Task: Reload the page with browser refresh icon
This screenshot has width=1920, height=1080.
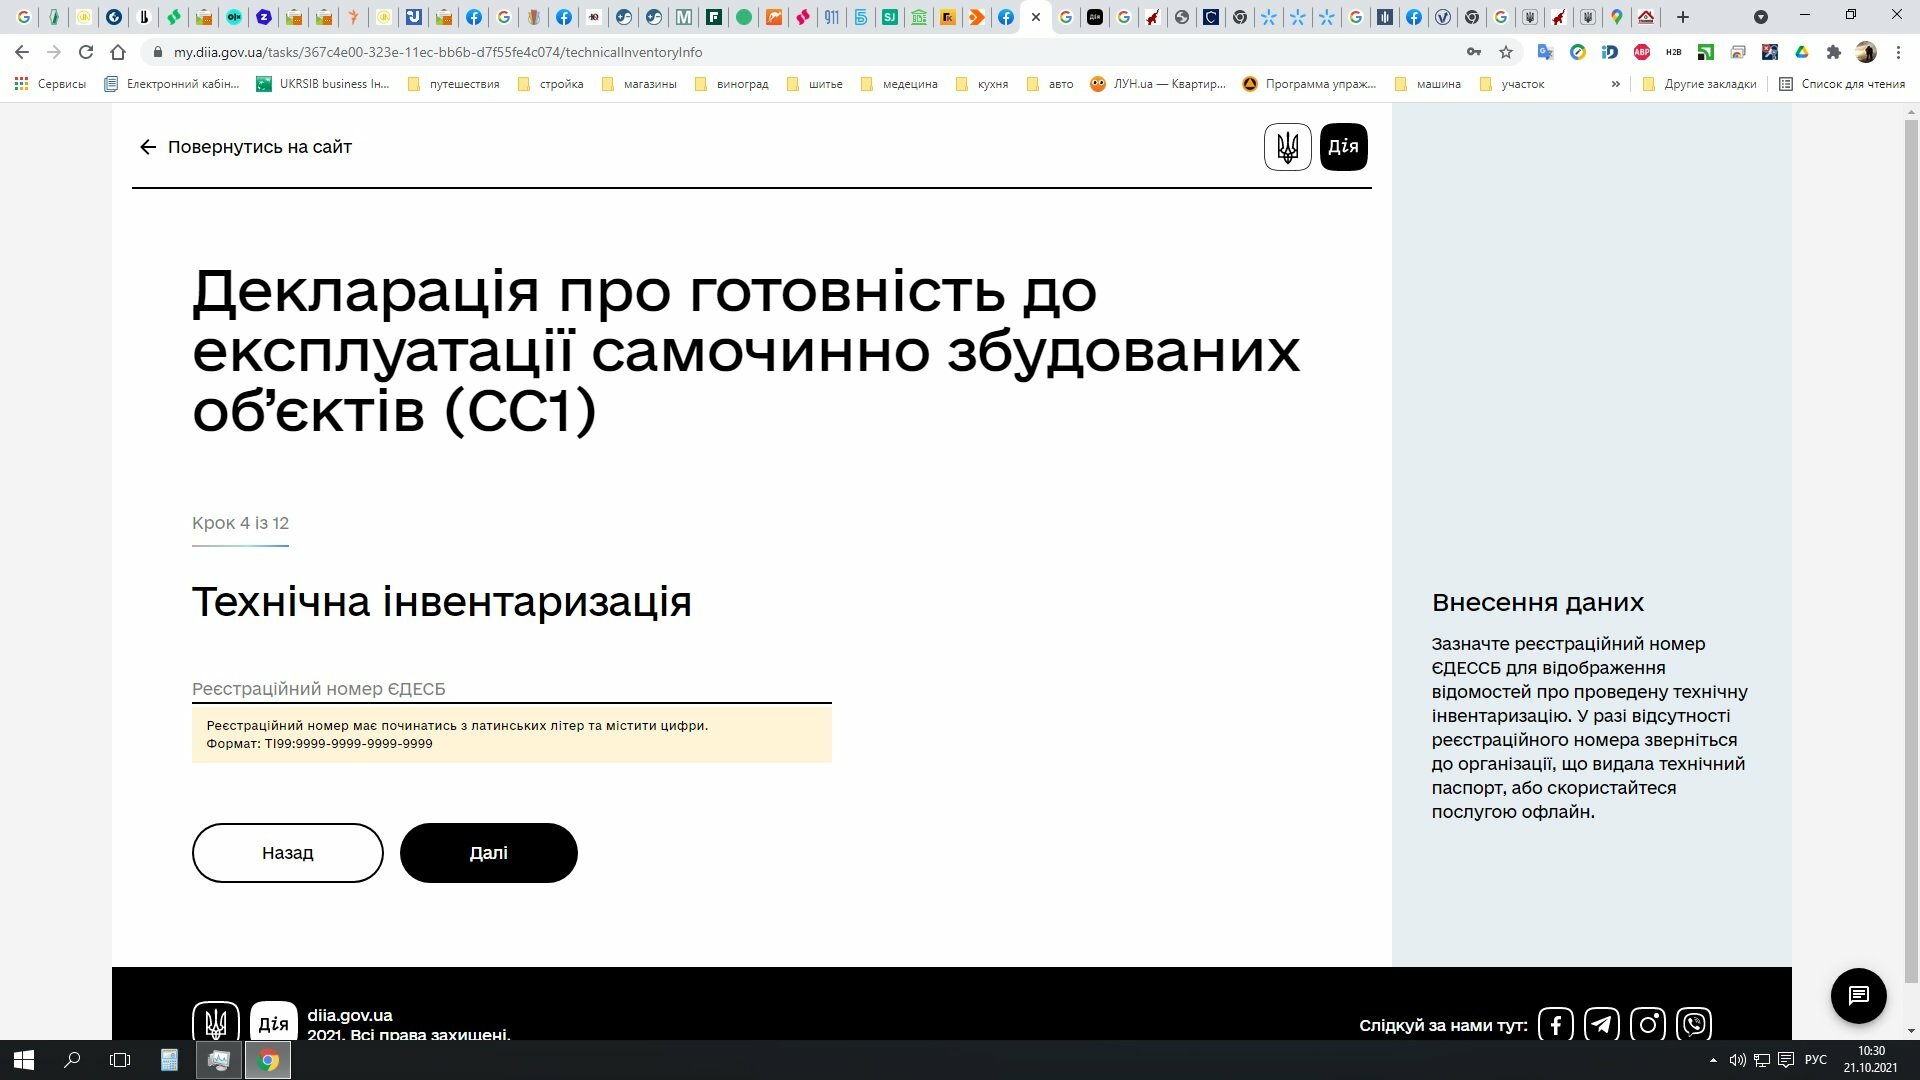Action: pos(86,52)
